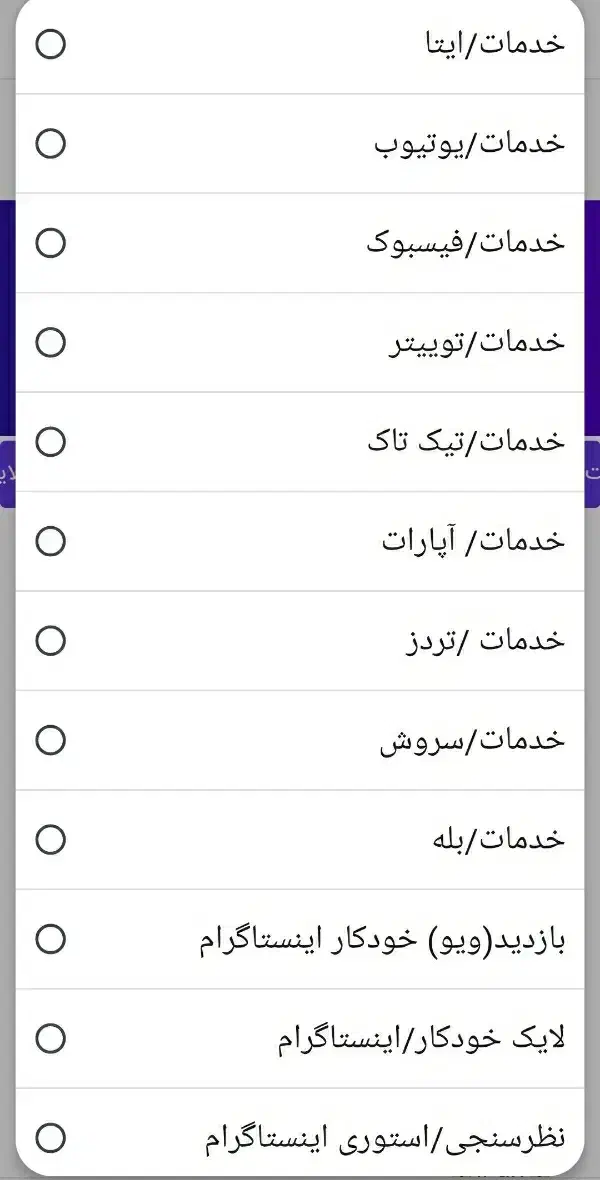Choose the خدمات/فیسبوک radio button
The width and height of the screenshot is (600, 1180).
50,243
